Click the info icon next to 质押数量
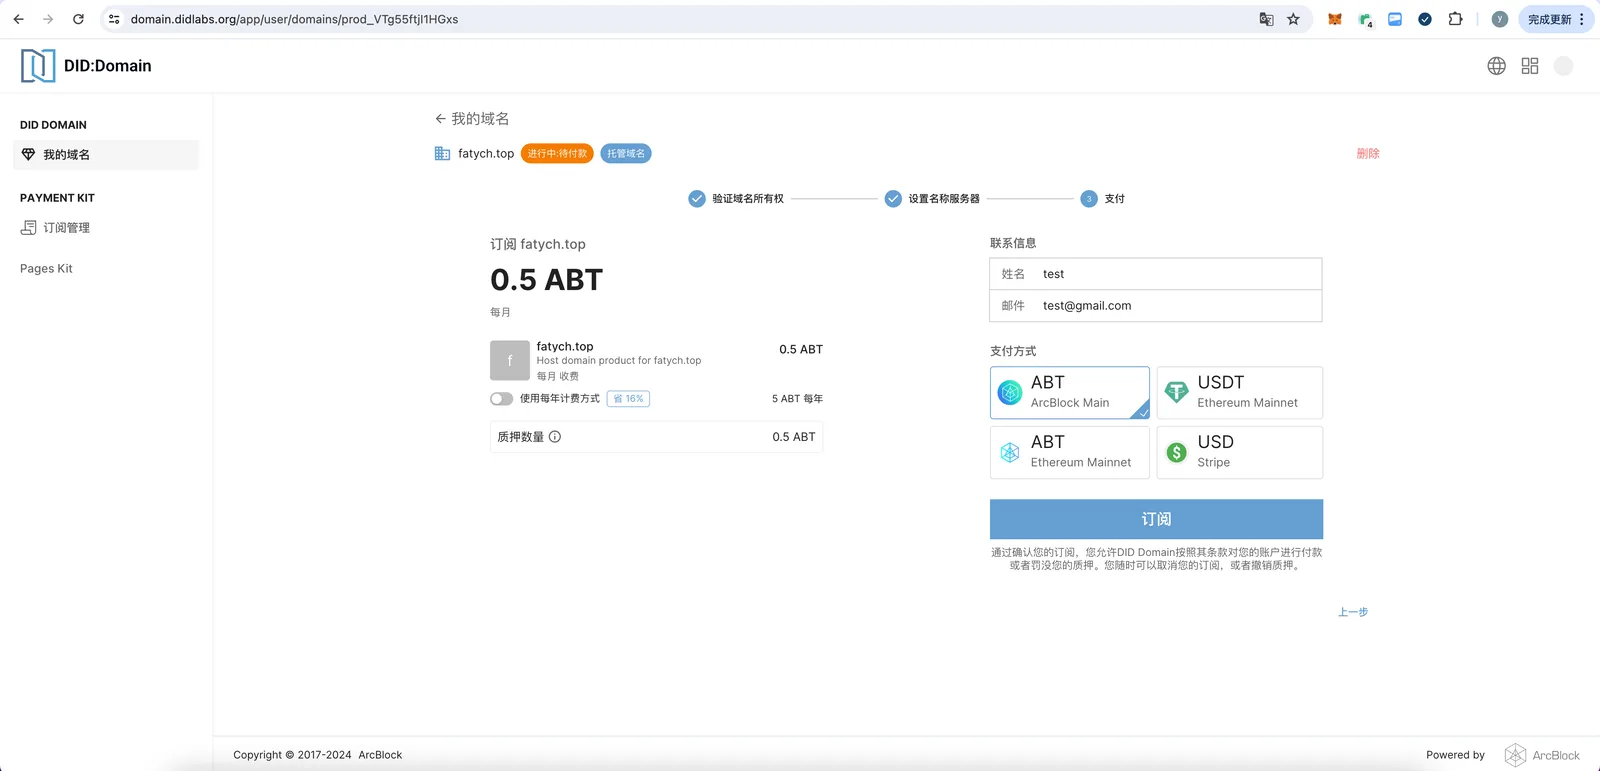Viewport: 1600px width, 771px height. click(555, 437)
